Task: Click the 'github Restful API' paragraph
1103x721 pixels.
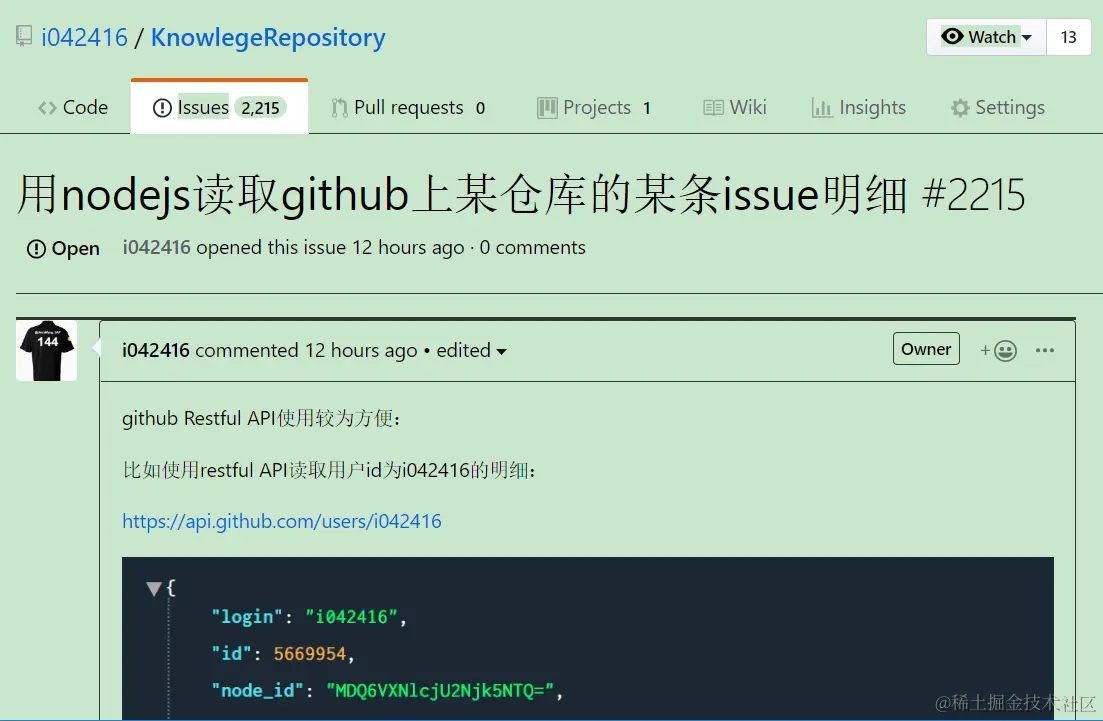Action: point(261,419)
